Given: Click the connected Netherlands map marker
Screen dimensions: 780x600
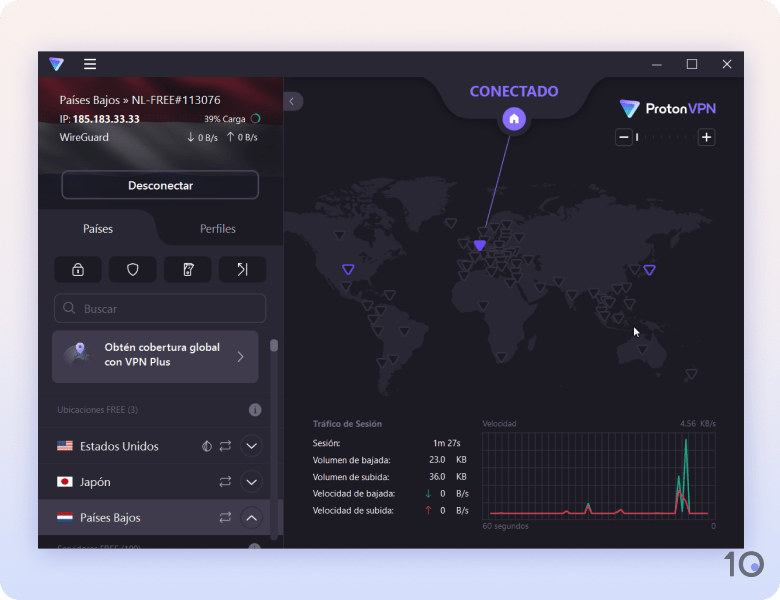Looking at the screenshot, I should [480, 245].
